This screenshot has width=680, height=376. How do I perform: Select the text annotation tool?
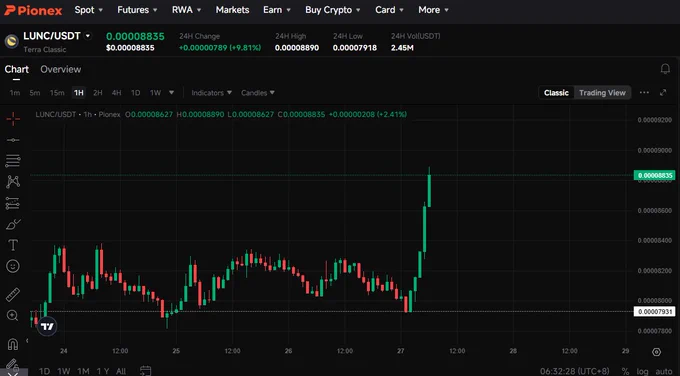point(13,245)
